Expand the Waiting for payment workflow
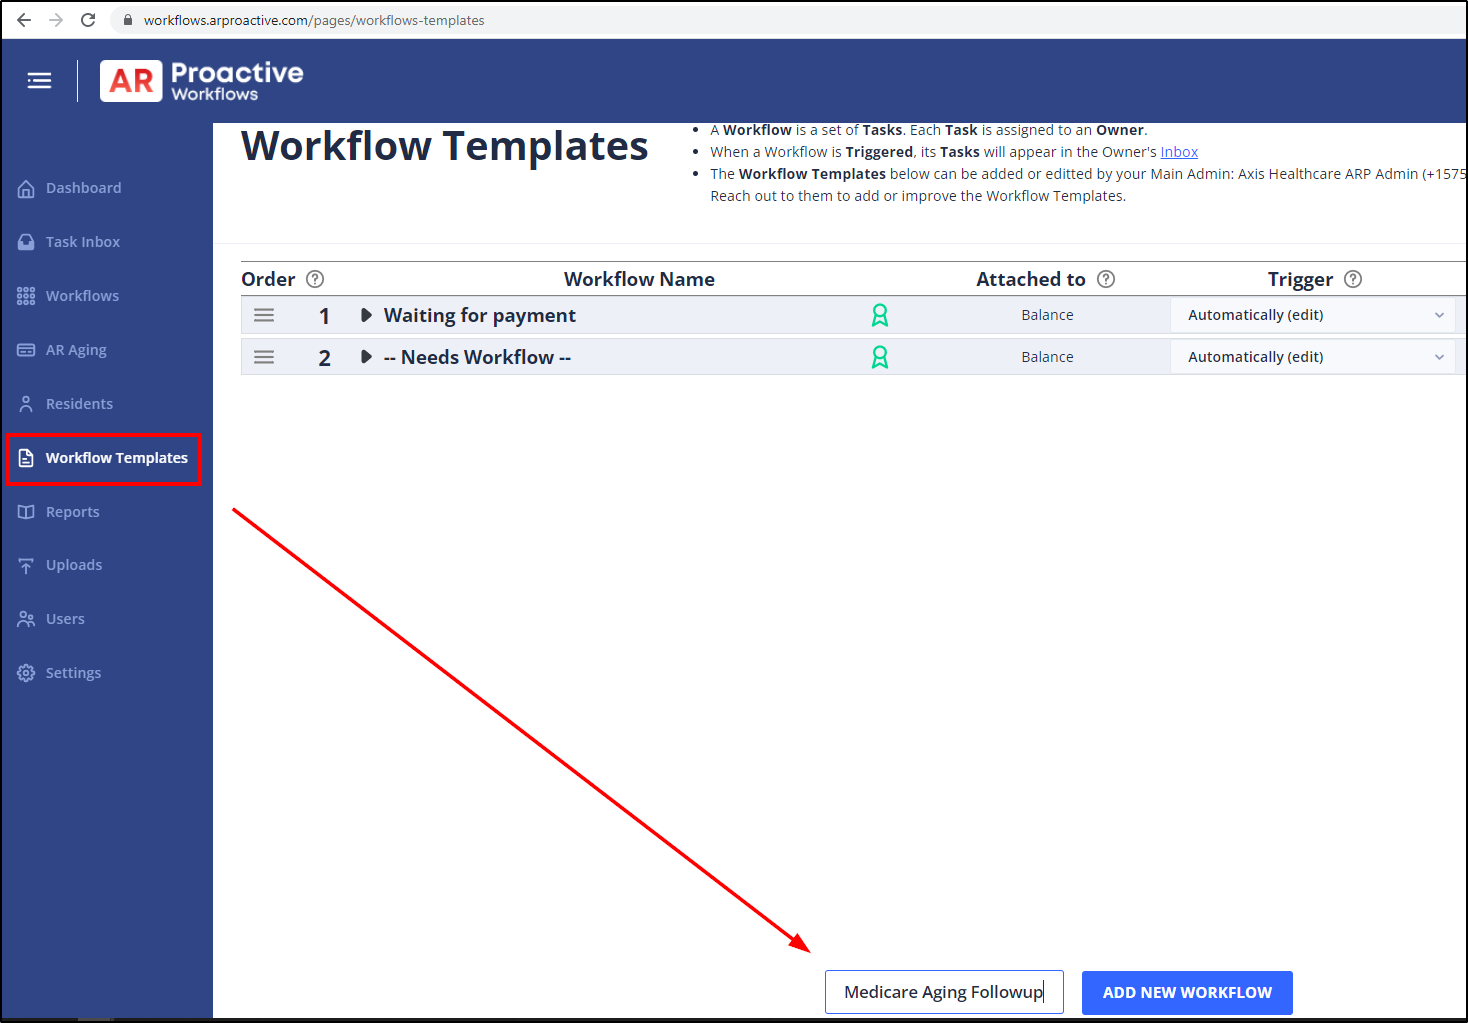 (365, 314)
